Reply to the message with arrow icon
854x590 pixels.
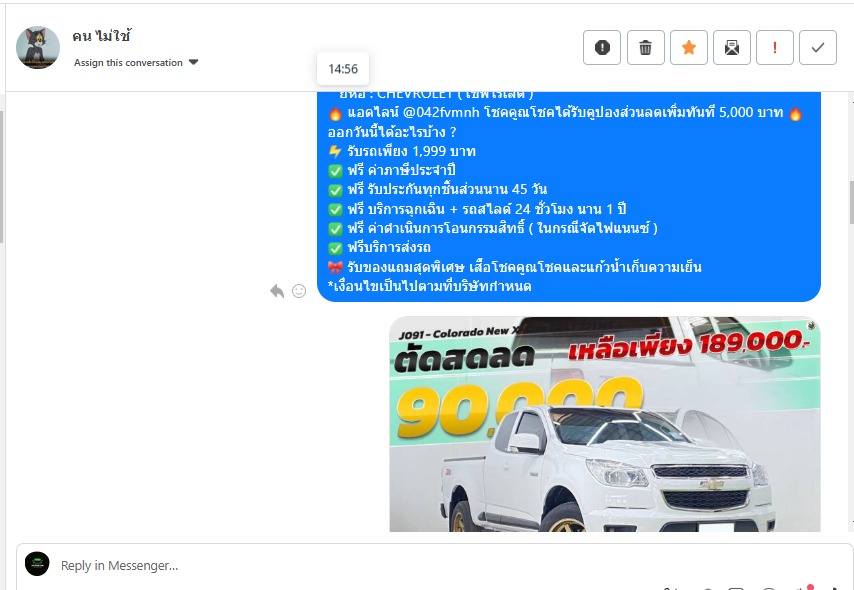[x=277, y=291]
